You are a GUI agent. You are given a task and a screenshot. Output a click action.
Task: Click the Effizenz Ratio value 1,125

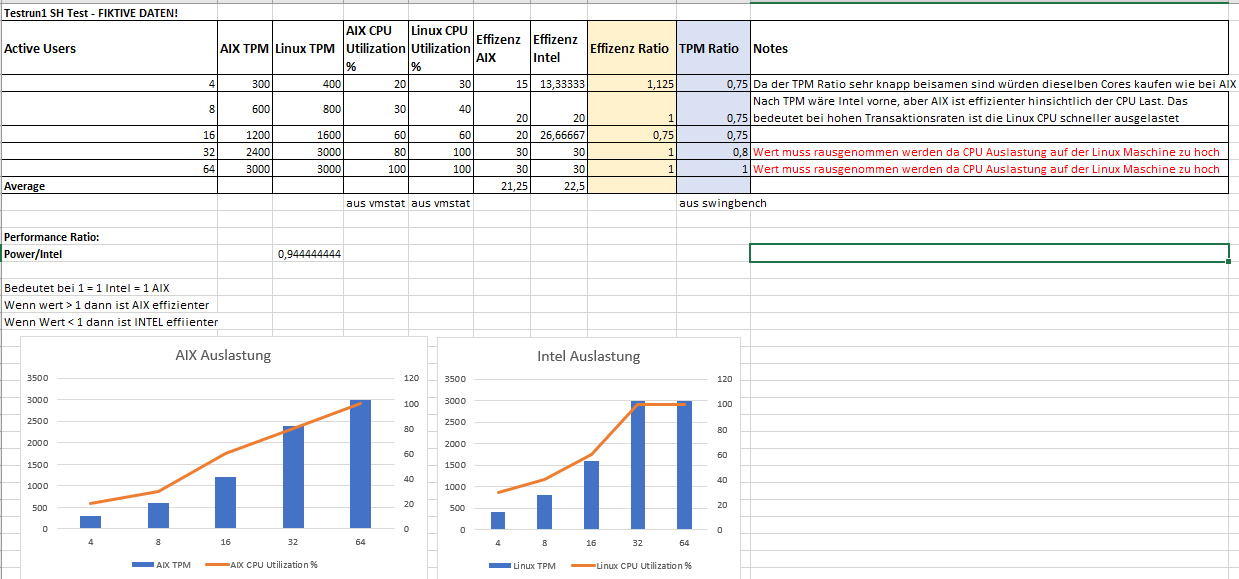[x=632, y=85]
